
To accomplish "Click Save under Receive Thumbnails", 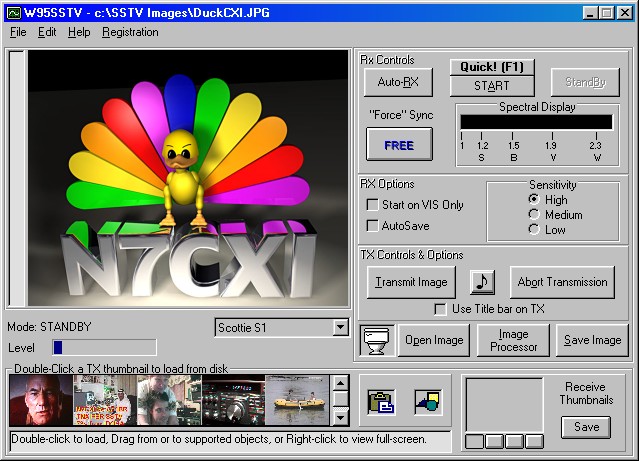I will pos(586,427).
